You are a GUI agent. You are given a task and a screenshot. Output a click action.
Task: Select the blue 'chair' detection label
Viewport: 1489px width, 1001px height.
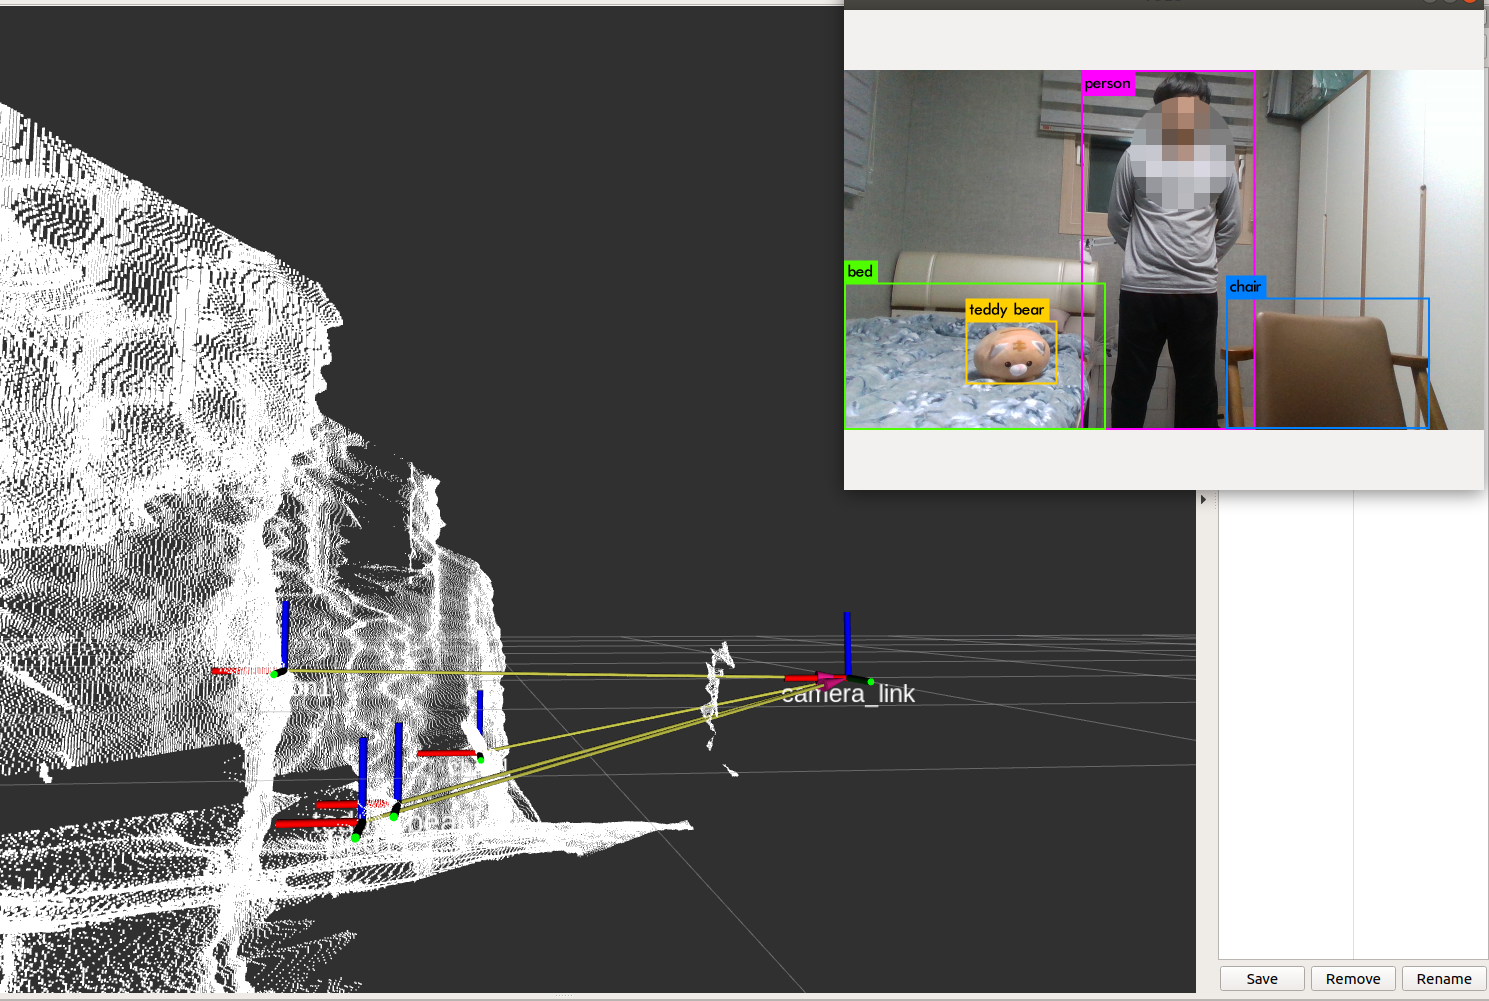pyautogui.click(x=1245, y=287)
